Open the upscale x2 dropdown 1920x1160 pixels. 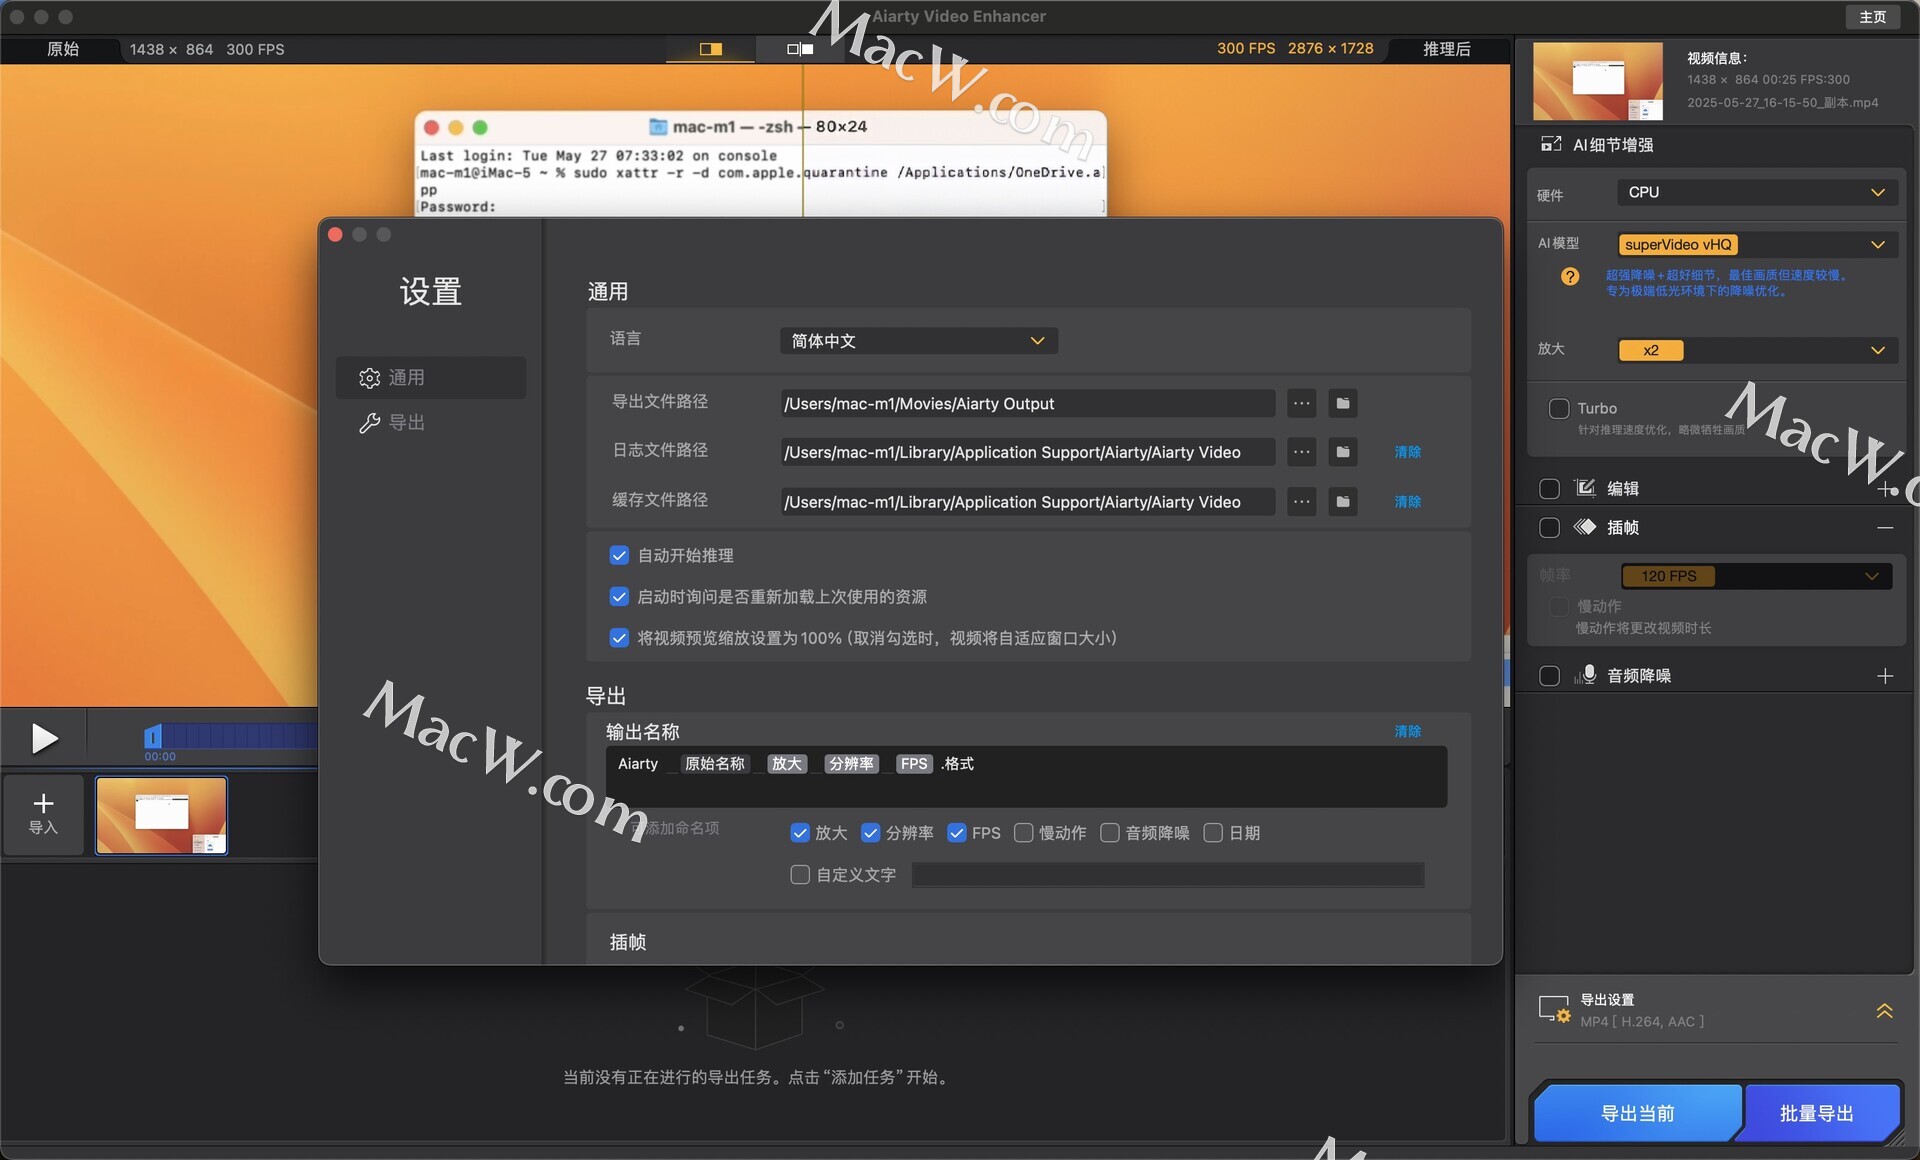pos(1757,351)
